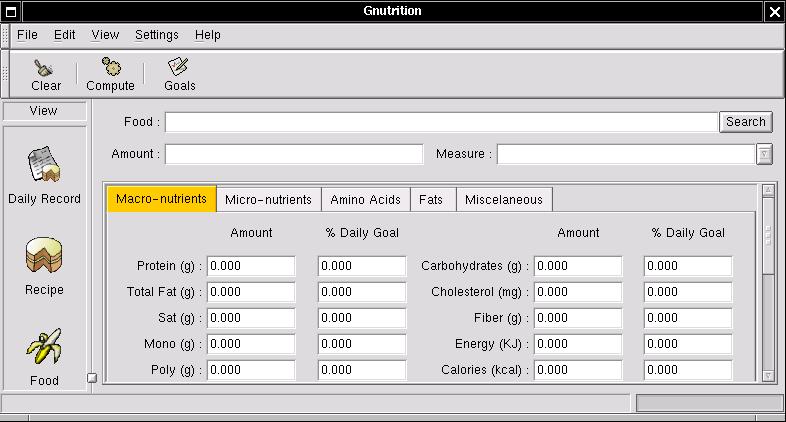786x422 pixels.
Task: Click the Search button
Action: [x=746, y=122]
